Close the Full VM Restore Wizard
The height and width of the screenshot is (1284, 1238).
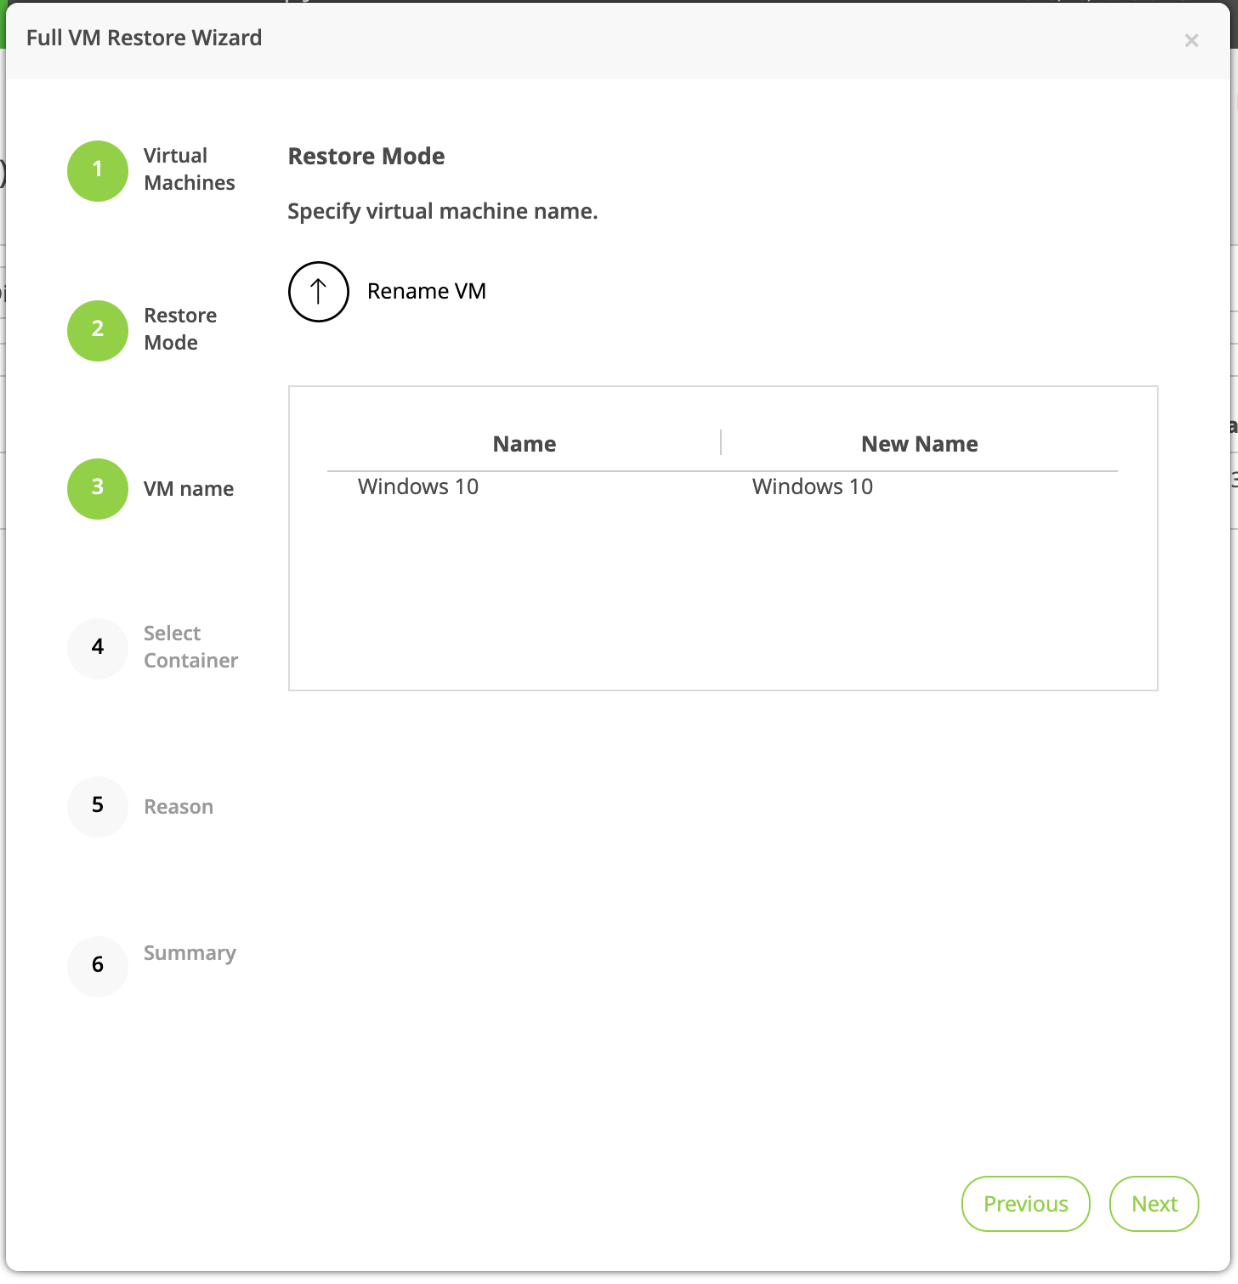[x=1191, y=40]
